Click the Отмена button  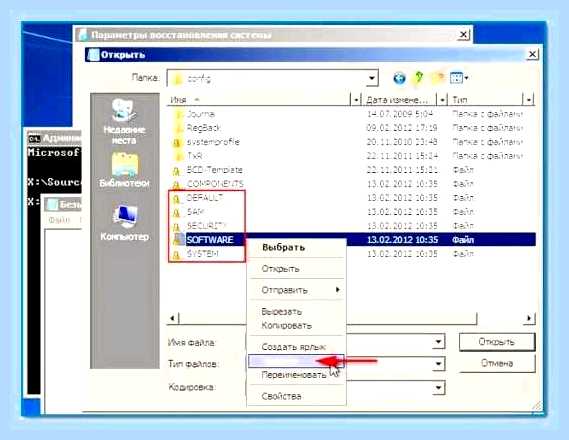point(497,363)
